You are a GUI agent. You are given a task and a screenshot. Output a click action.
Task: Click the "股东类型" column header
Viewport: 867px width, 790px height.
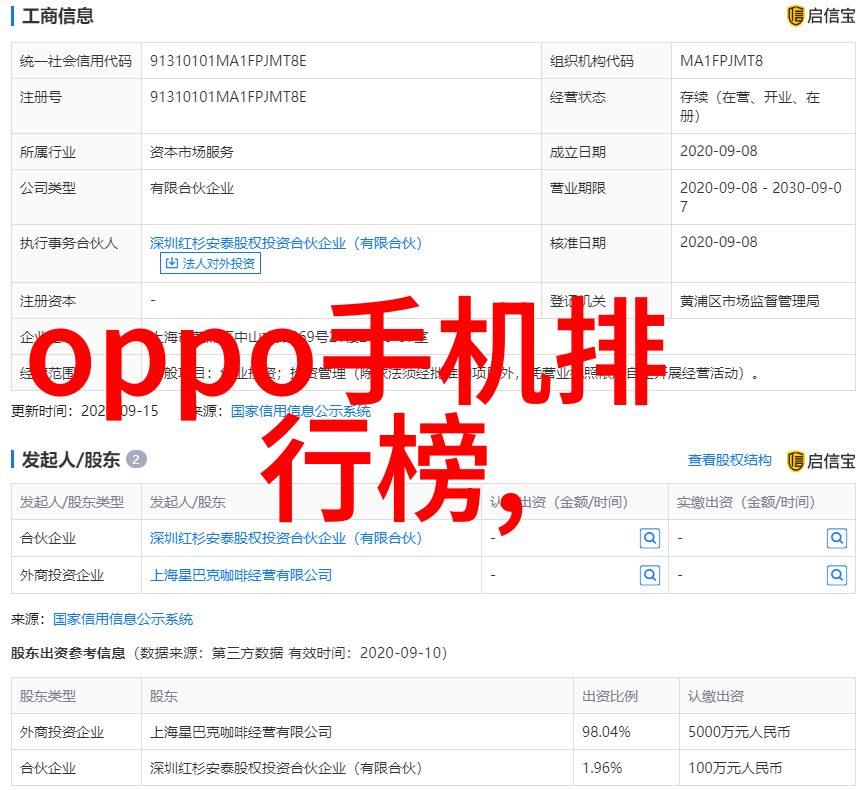click(x=48, y=696)
